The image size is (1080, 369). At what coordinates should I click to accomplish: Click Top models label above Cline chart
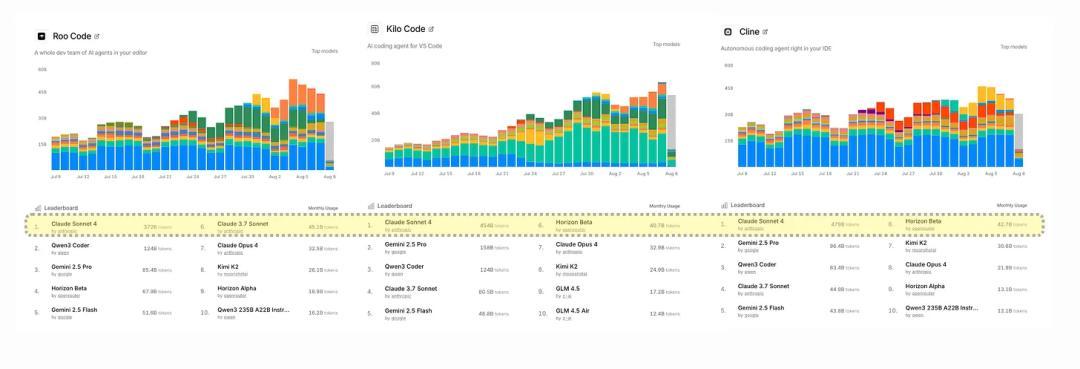click(1014, 47)
